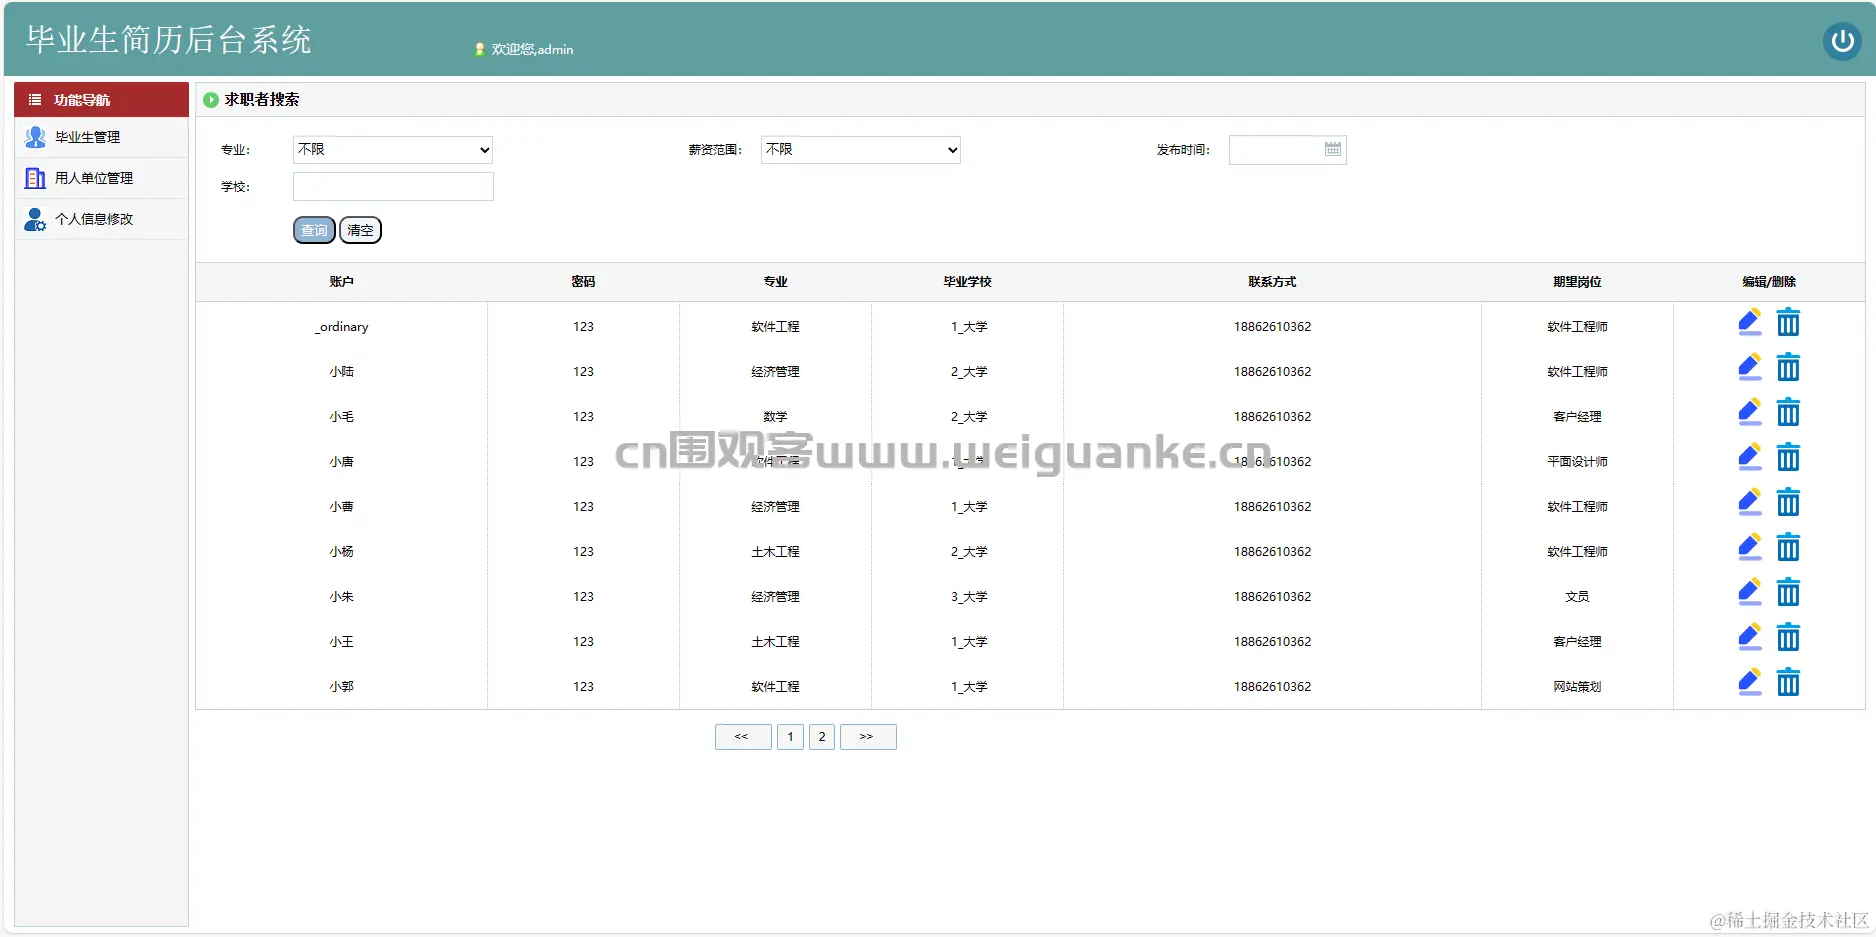
Task: Focus the 发布时间 date field
Action: pos(1287,150)
